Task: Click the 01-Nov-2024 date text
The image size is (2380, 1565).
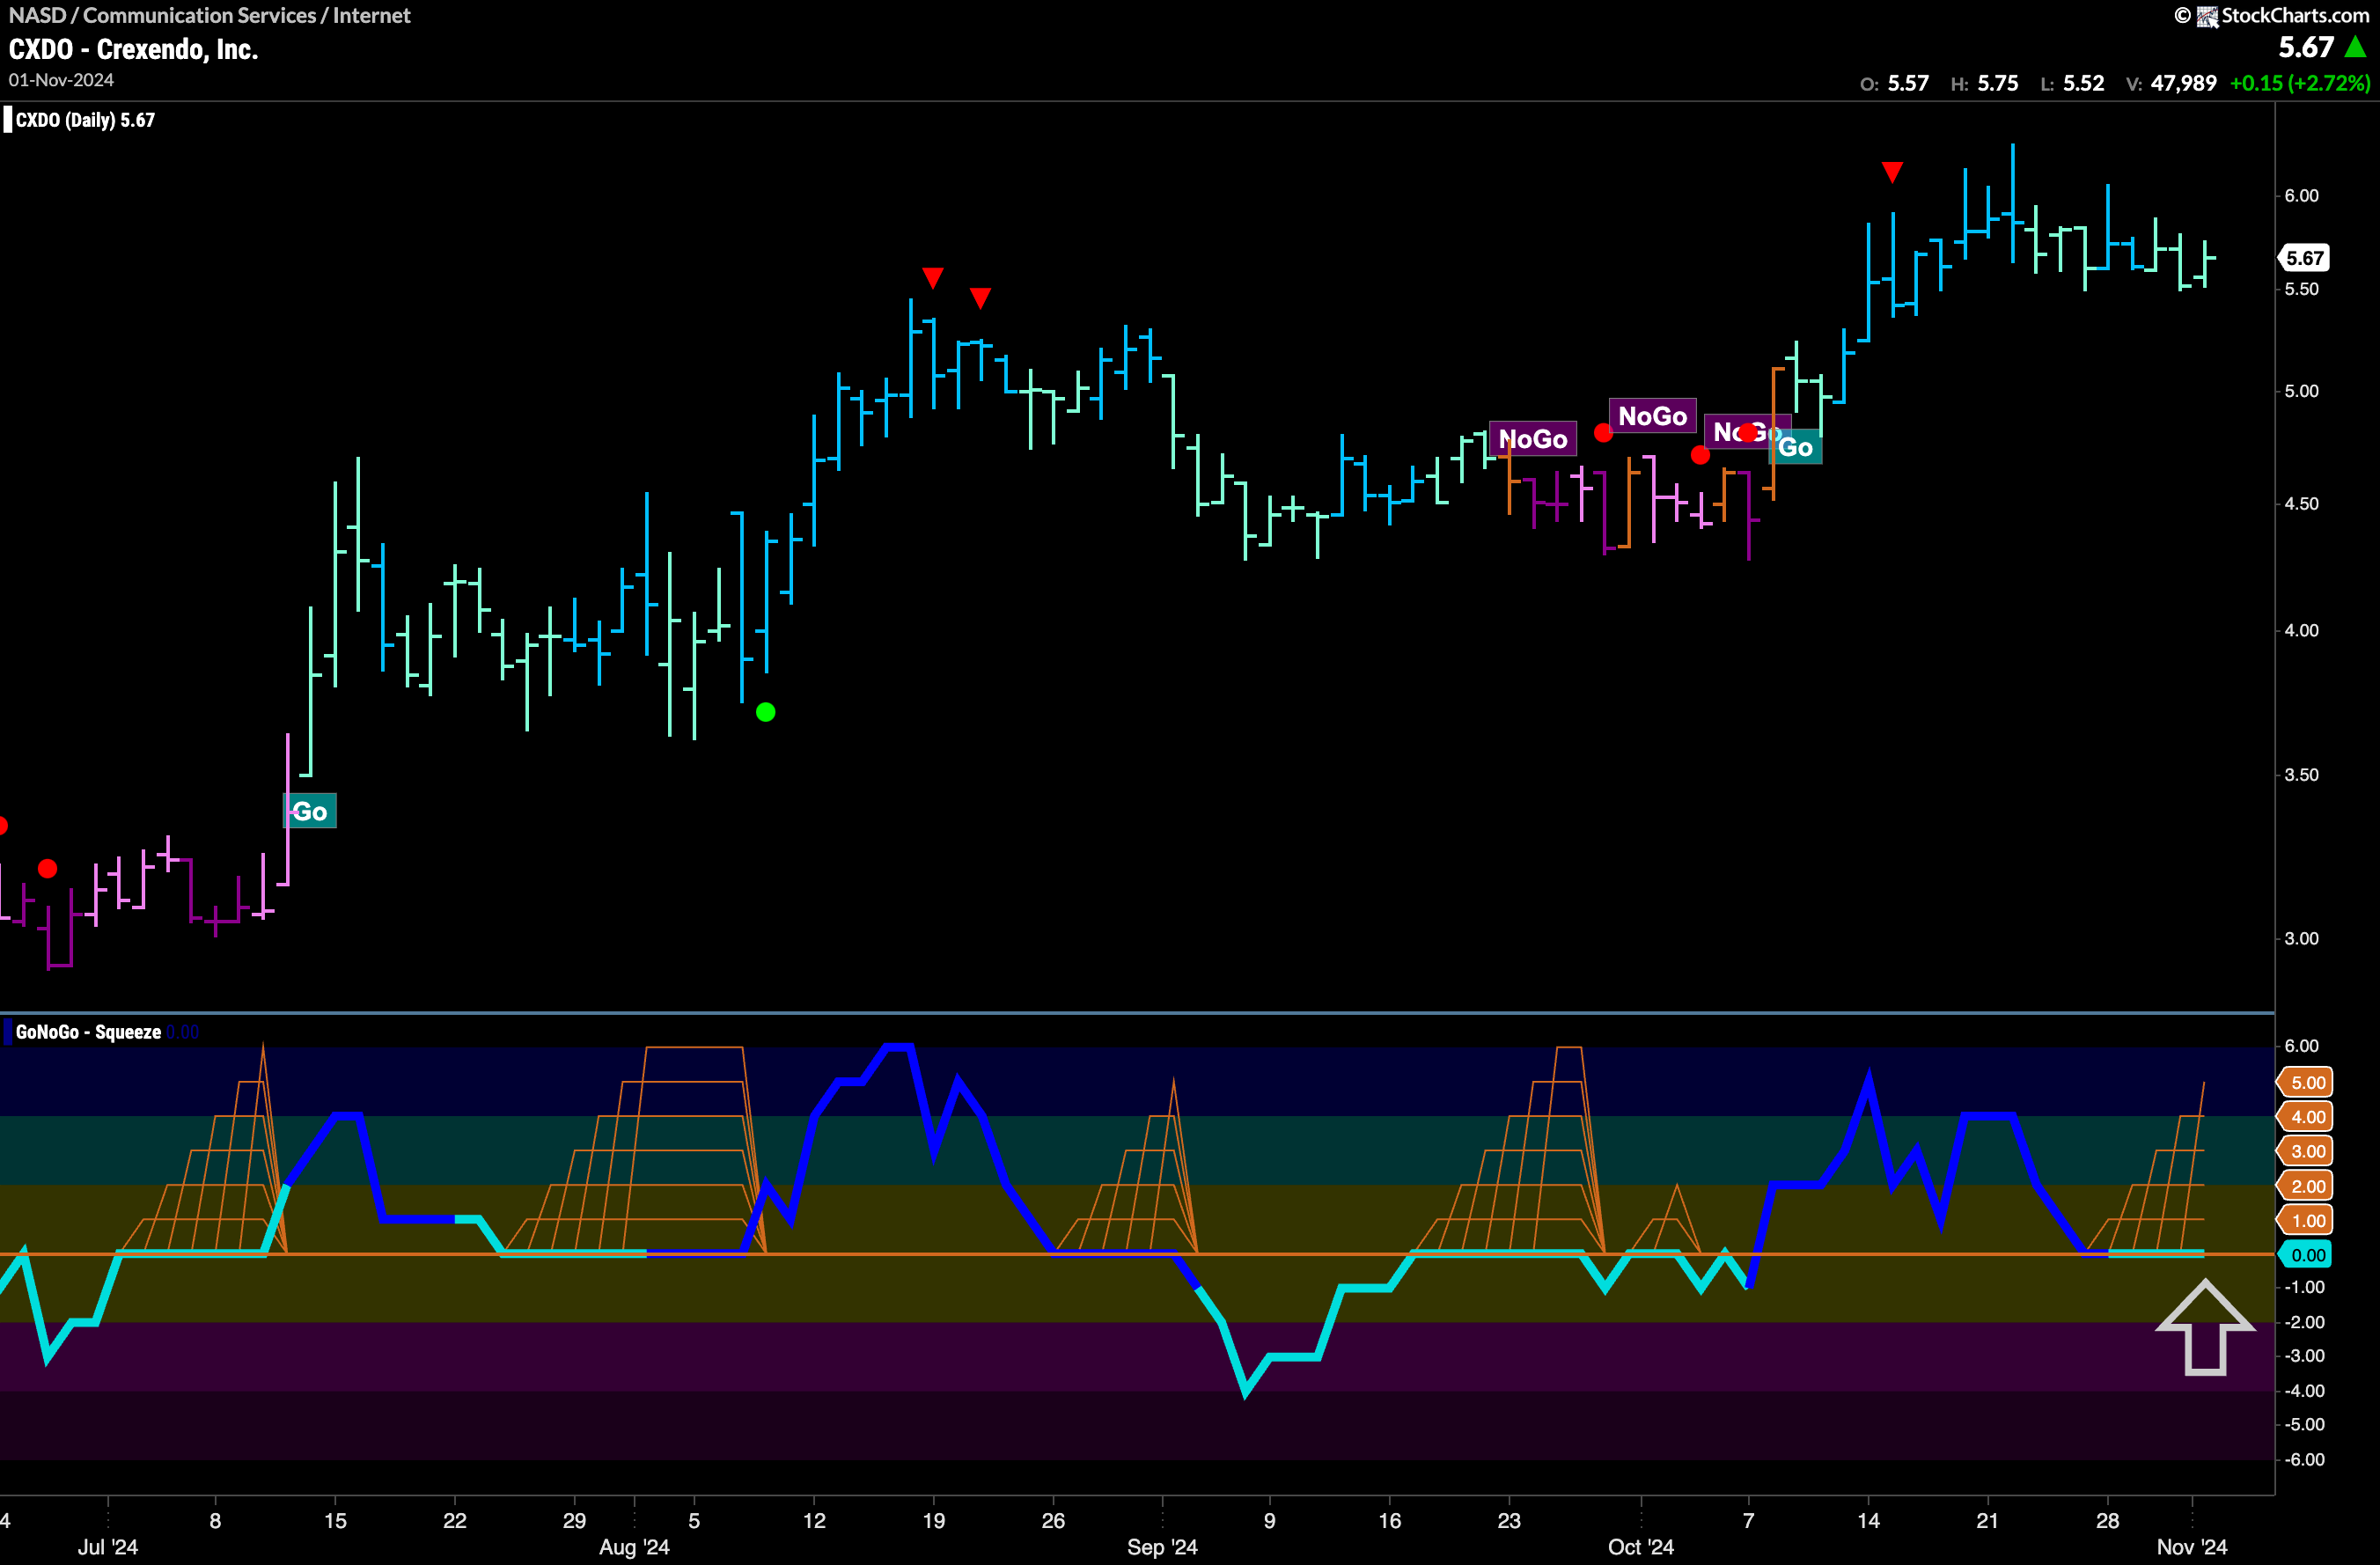Action: (61, 80)
